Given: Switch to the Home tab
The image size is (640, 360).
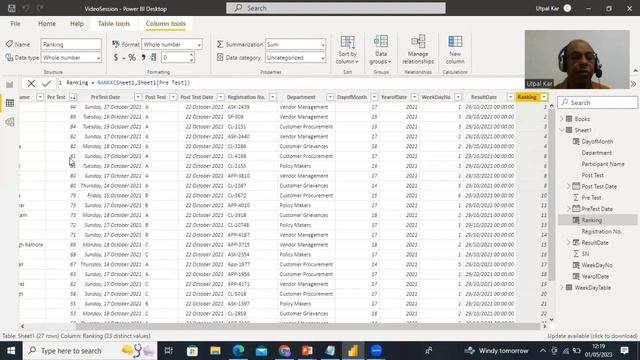Looking at the screenshot, I should tap(47, 24).
